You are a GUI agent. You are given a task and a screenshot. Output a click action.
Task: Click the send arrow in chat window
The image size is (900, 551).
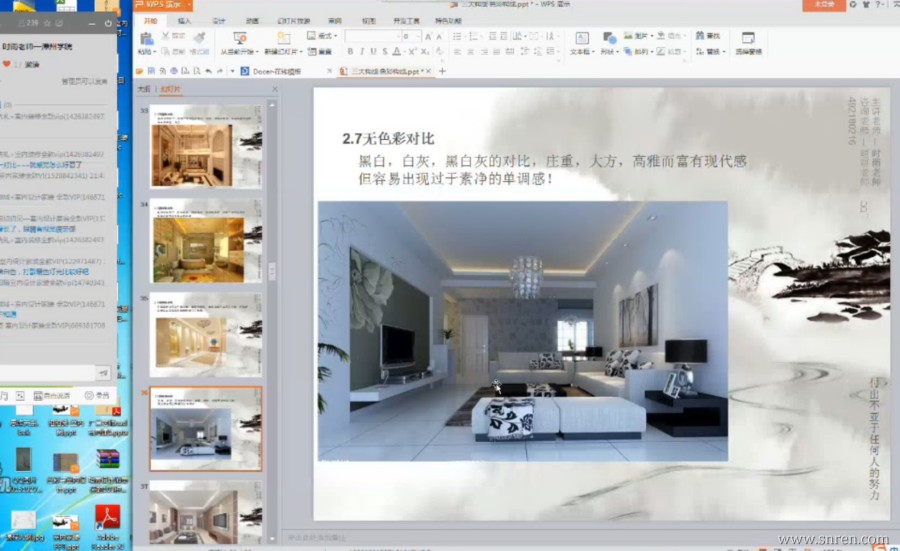[104, 373]
